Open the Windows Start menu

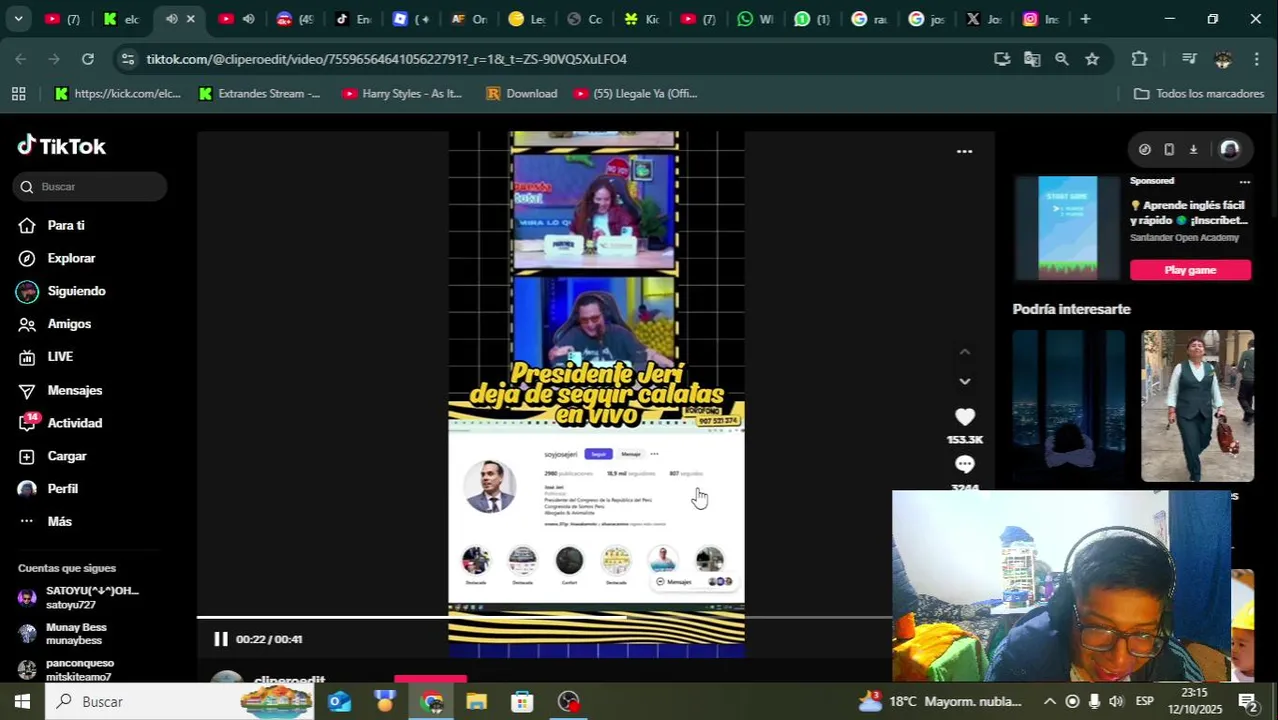22,702
